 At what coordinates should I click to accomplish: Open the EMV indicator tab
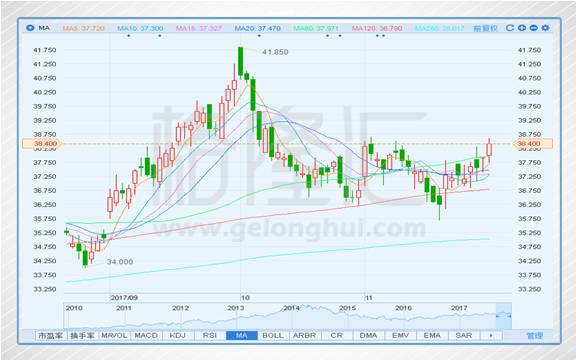click(x=400, y=335)
